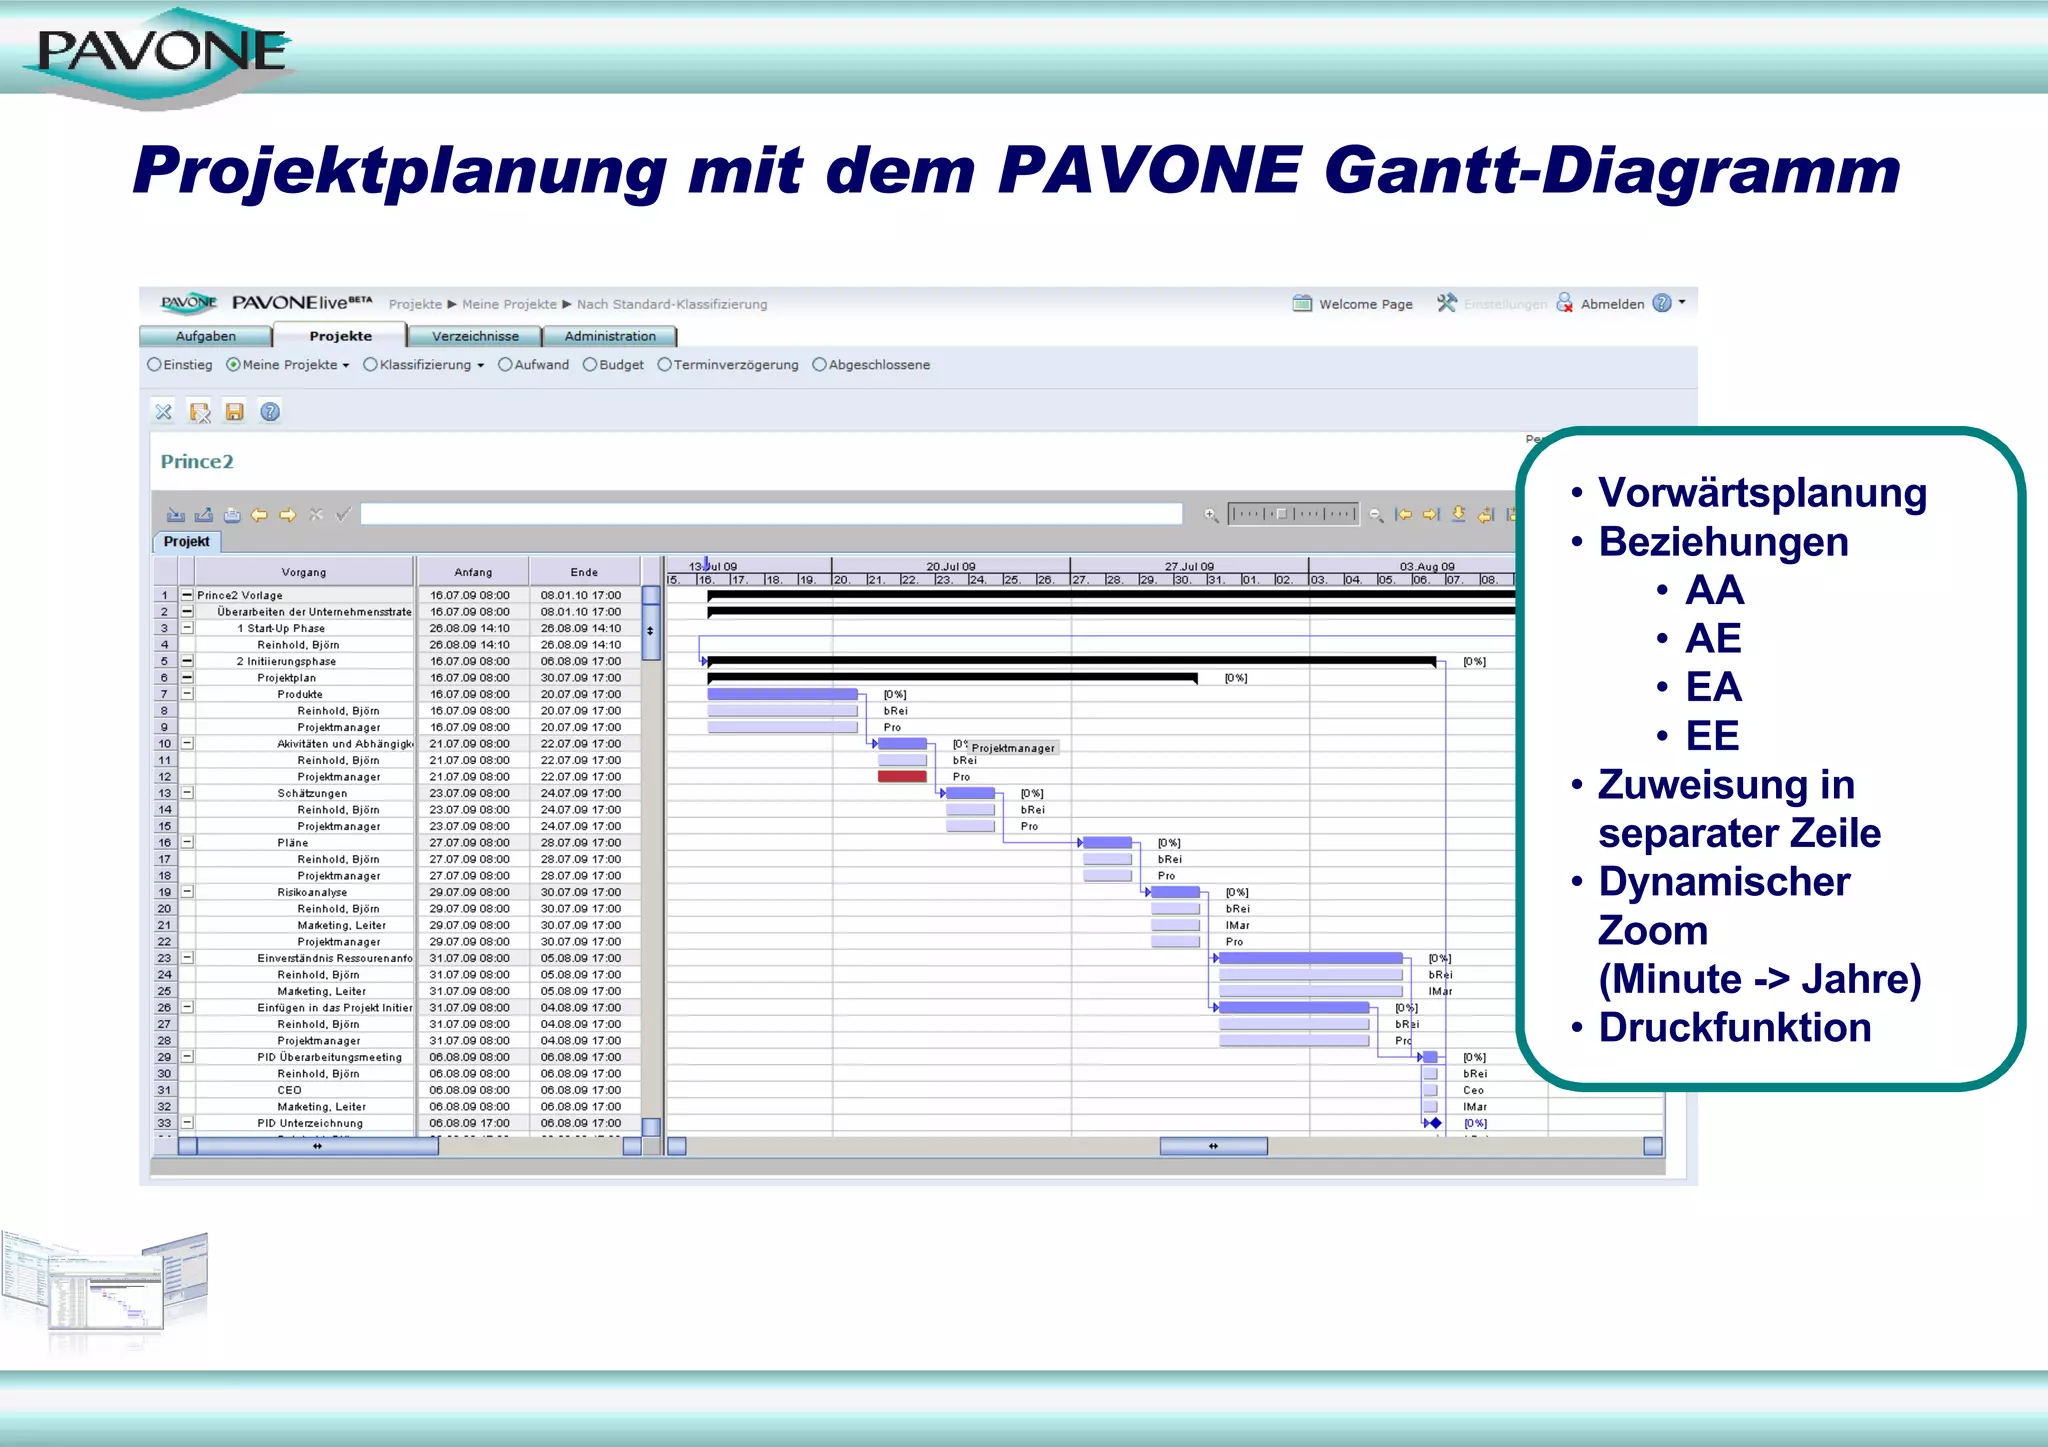Click the yellow download arrow icon
2048x1447 pixels.
point(1459,514)
